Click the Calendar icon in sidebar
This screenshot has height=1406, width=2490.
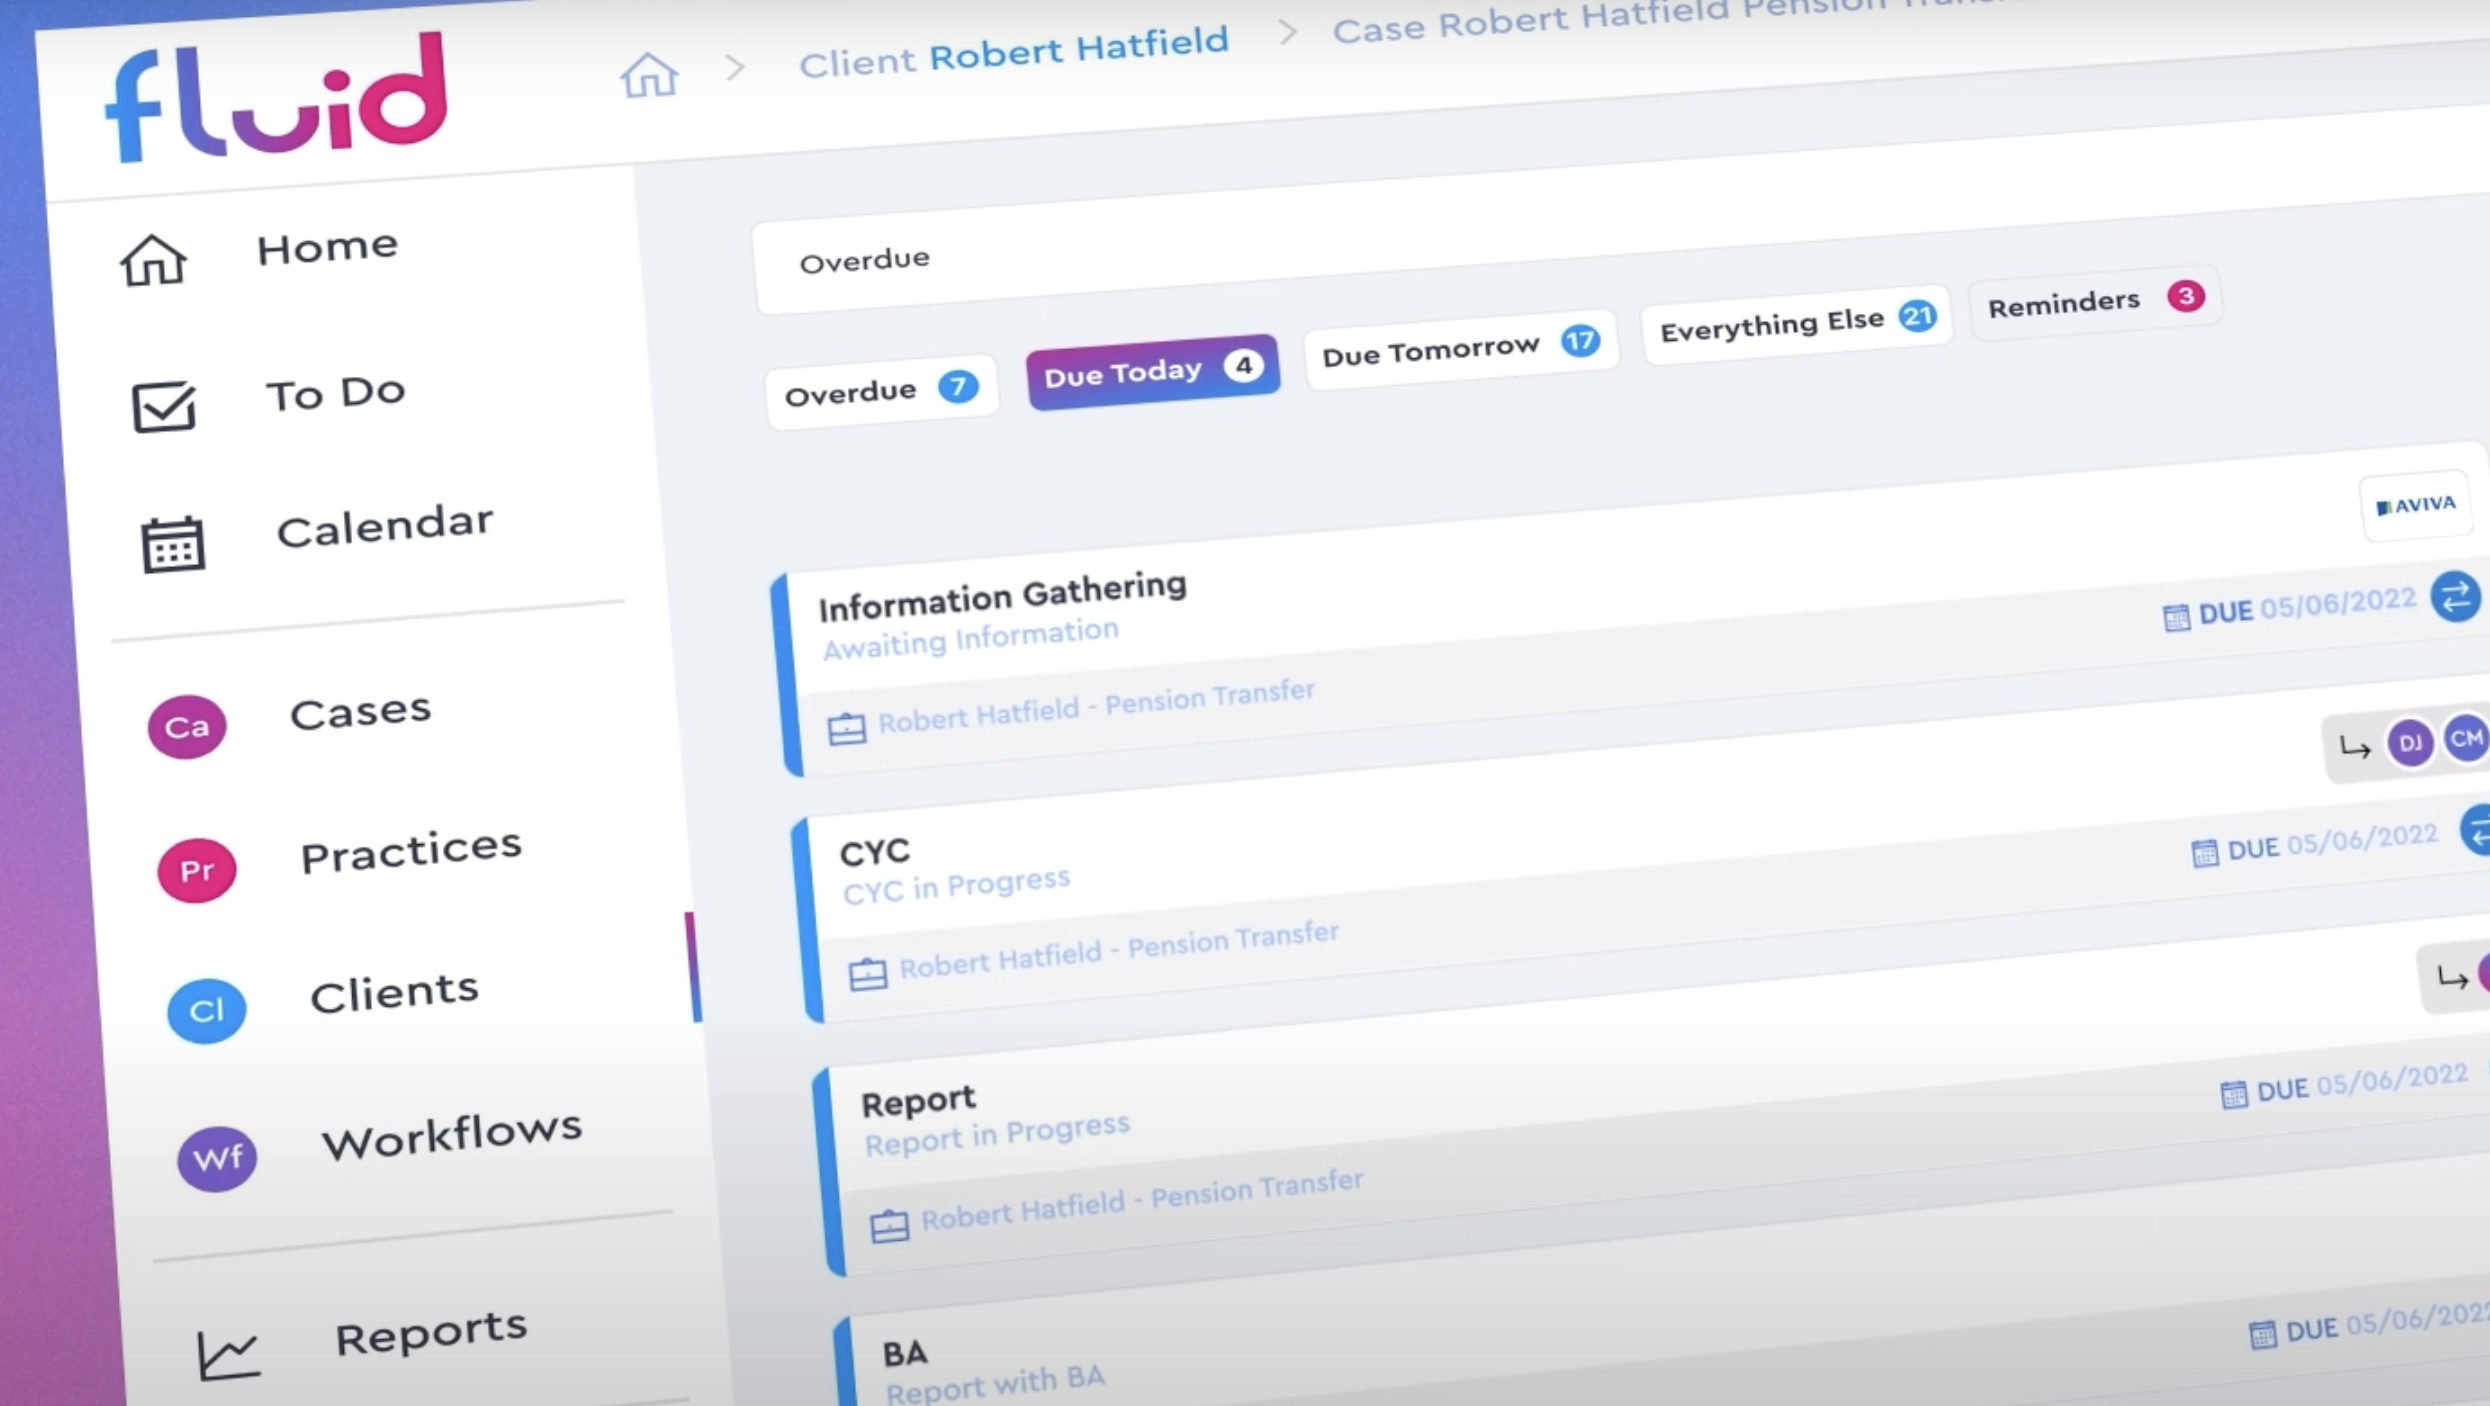click(173, 545)
